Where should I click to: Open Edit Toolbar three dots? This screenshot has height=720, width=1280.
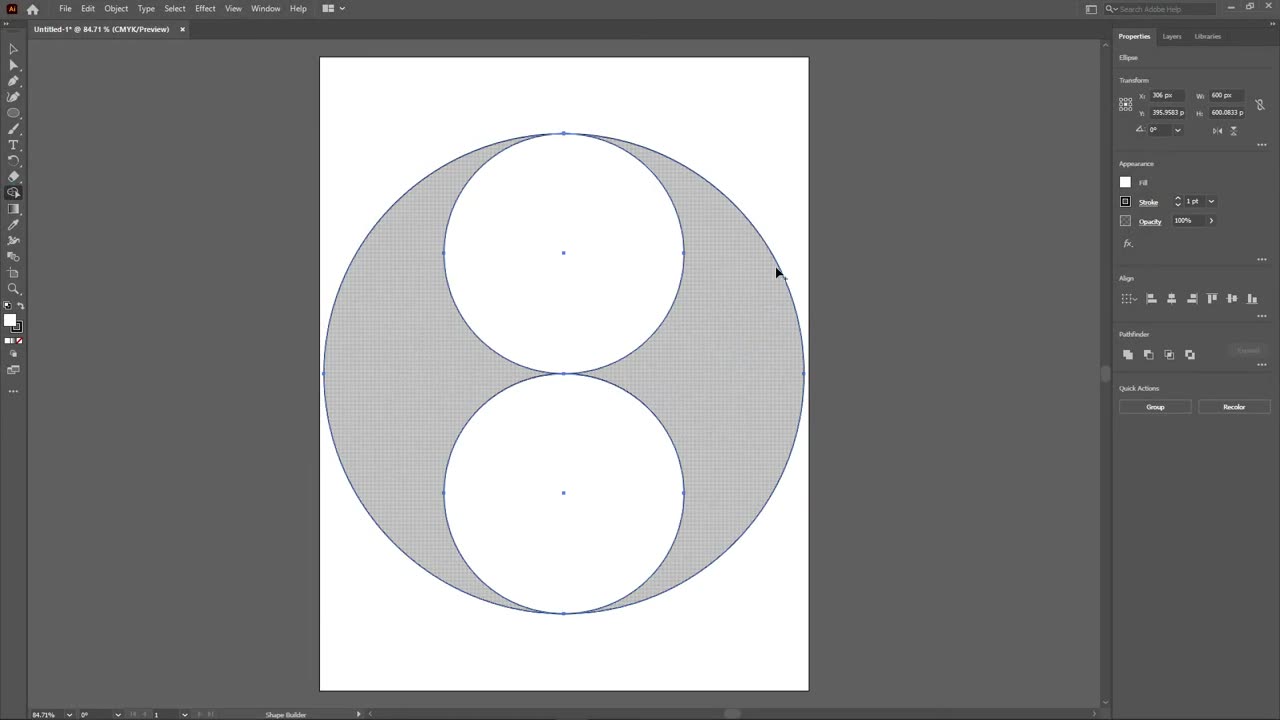pos(13,391)
